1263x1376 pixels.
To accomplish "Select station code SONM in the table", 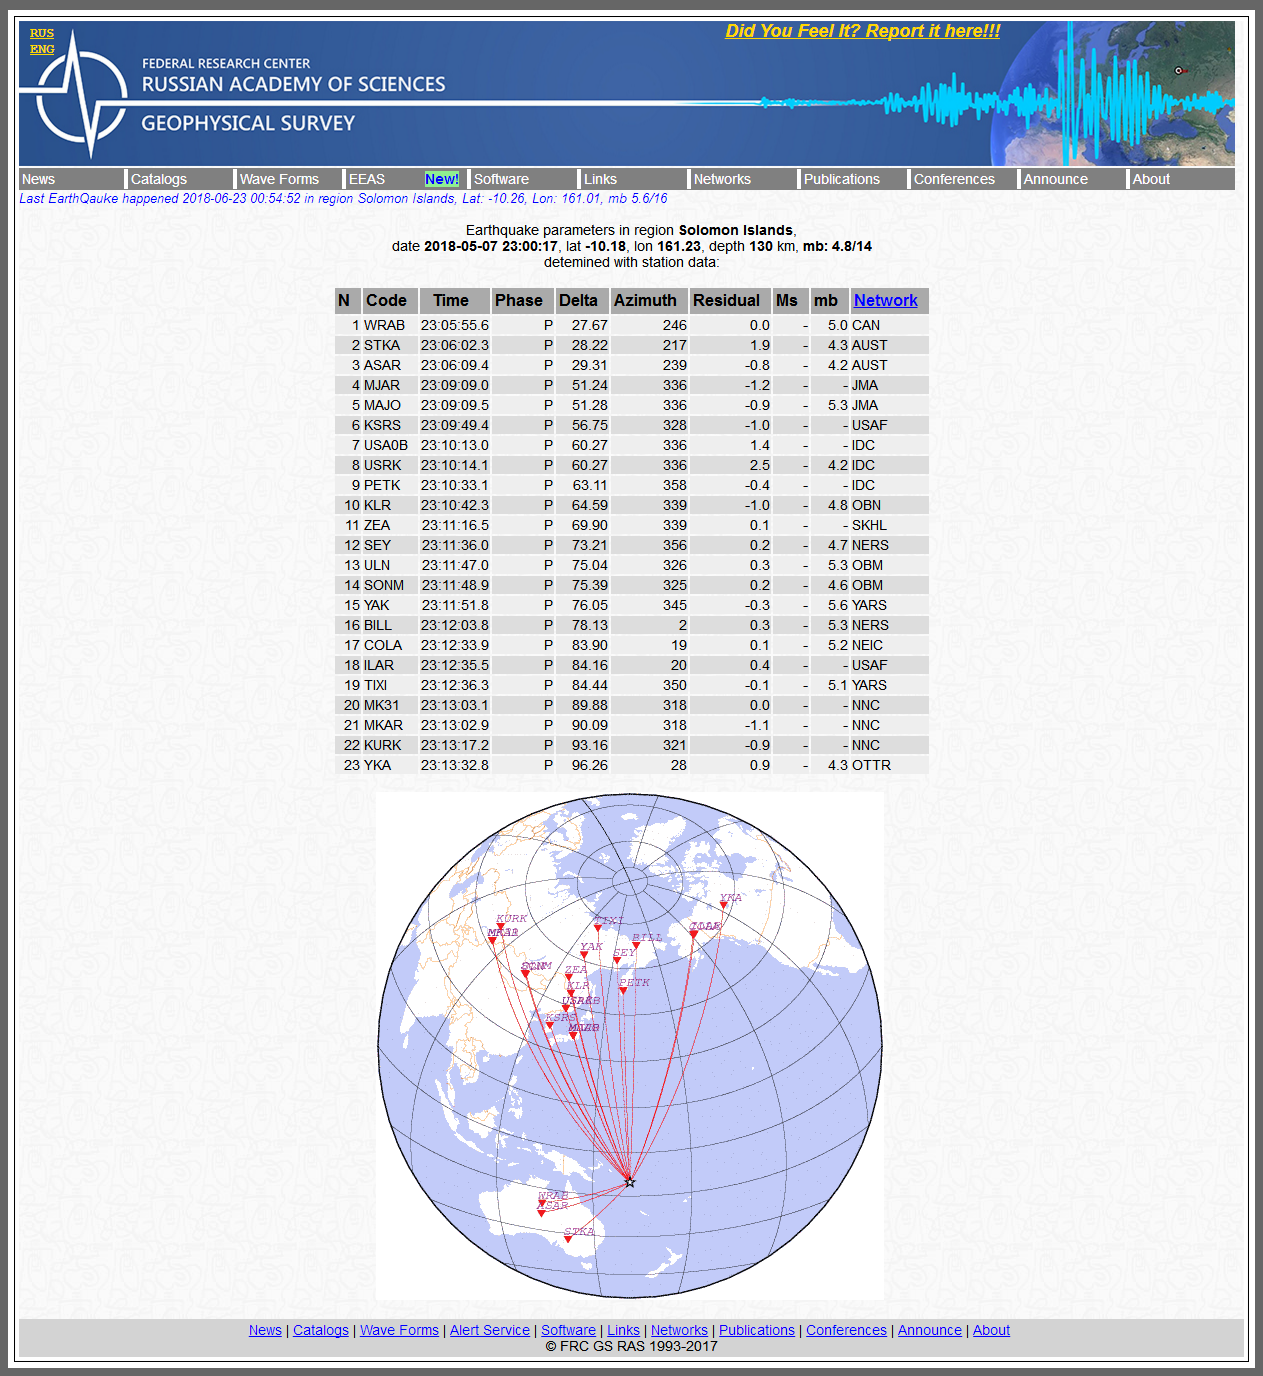I will pos(384,585).
